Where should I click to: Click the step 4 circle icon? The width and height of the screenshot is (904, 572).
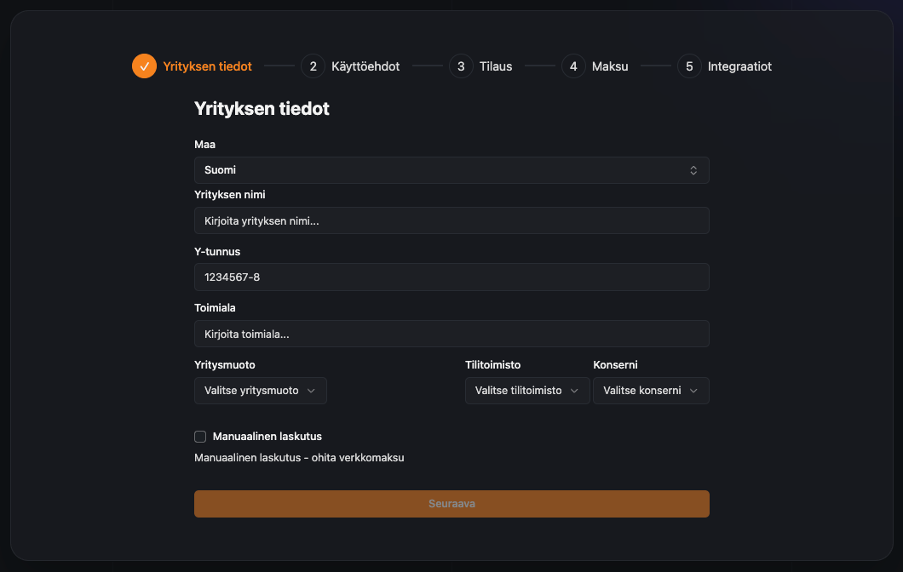[573, 66]
